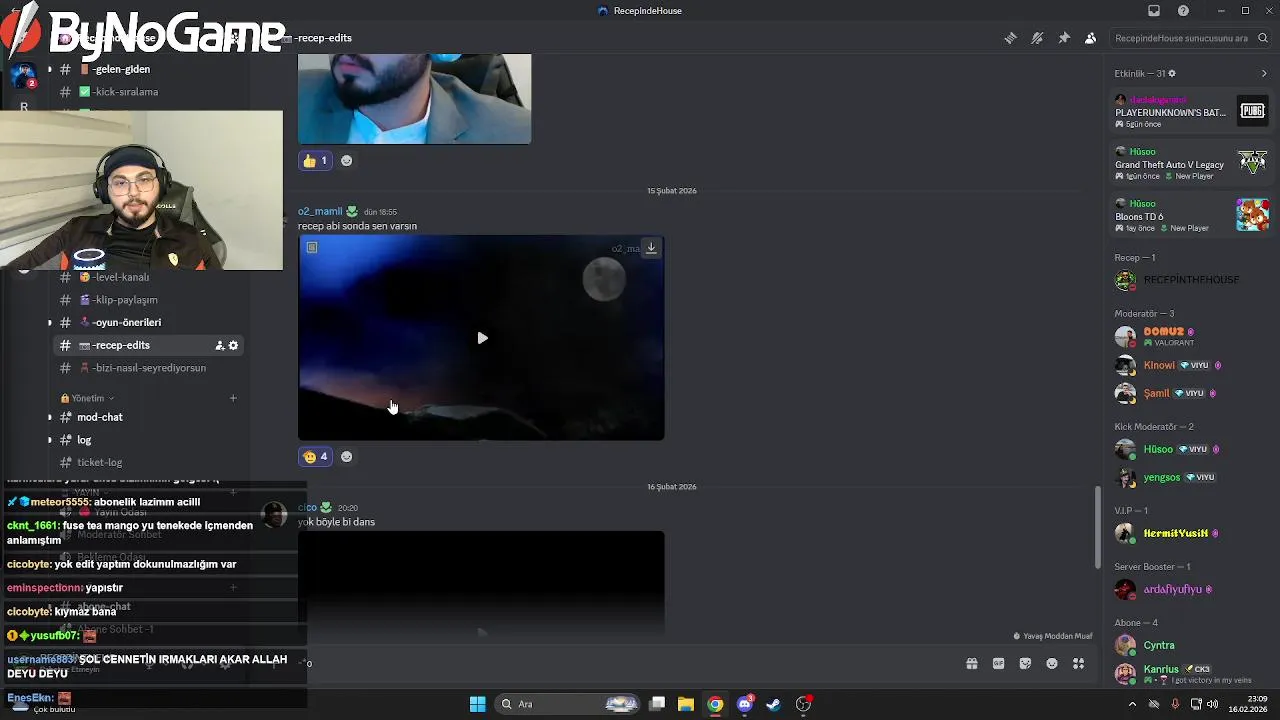Toggle the member list icon

(x=1090, y=38)
